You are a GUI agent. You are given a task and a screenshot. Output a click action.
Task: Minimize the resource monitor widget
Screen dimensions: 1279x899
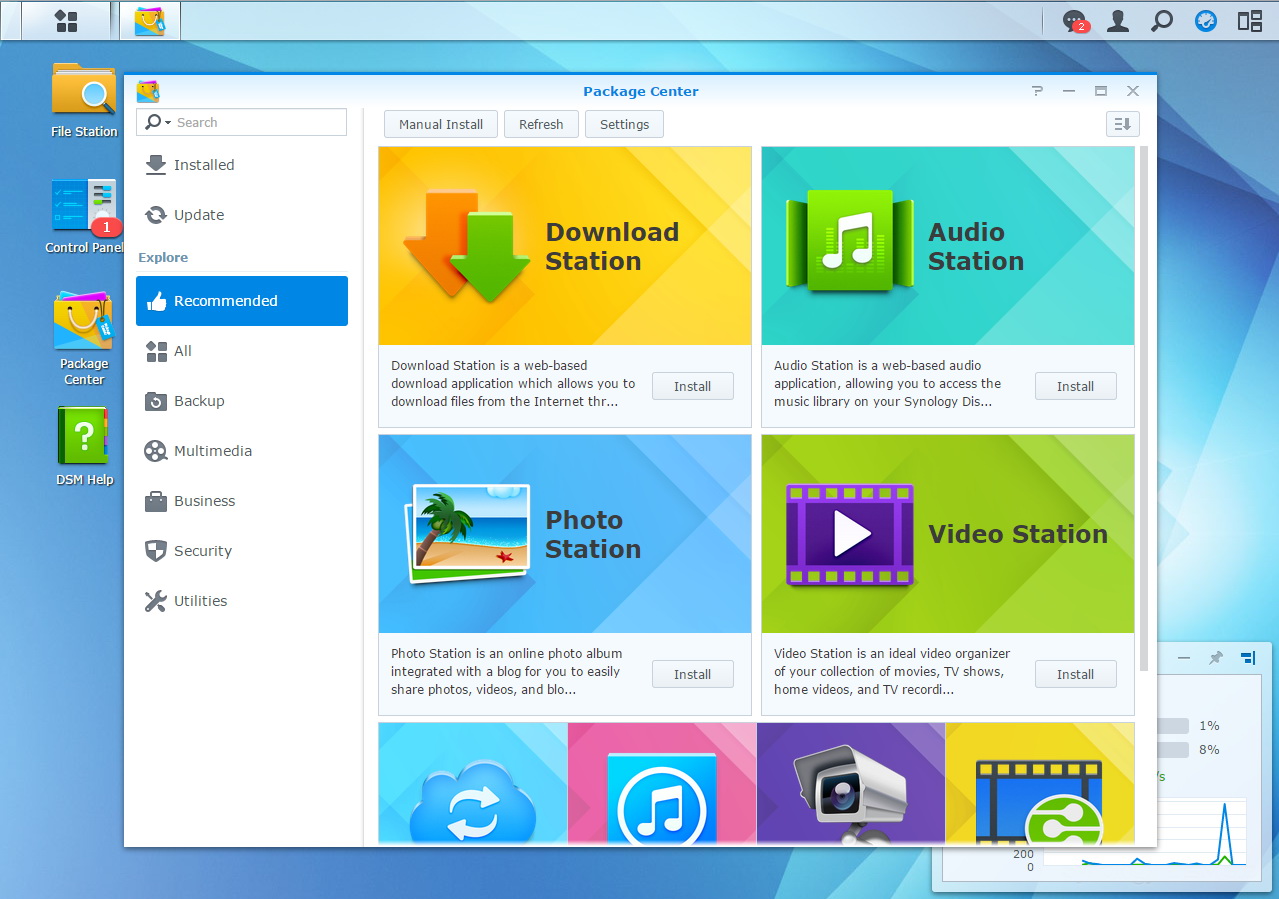1184,658
